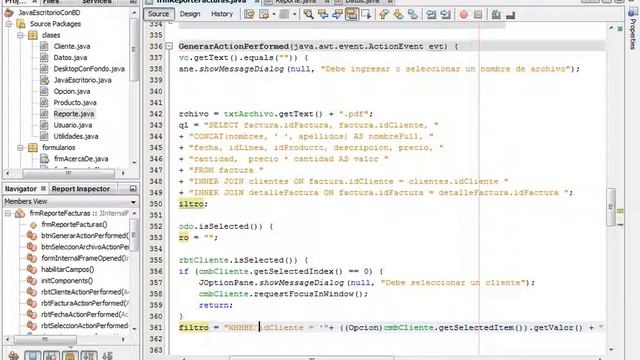Open the Report Inspector tab

pos(80,189)
